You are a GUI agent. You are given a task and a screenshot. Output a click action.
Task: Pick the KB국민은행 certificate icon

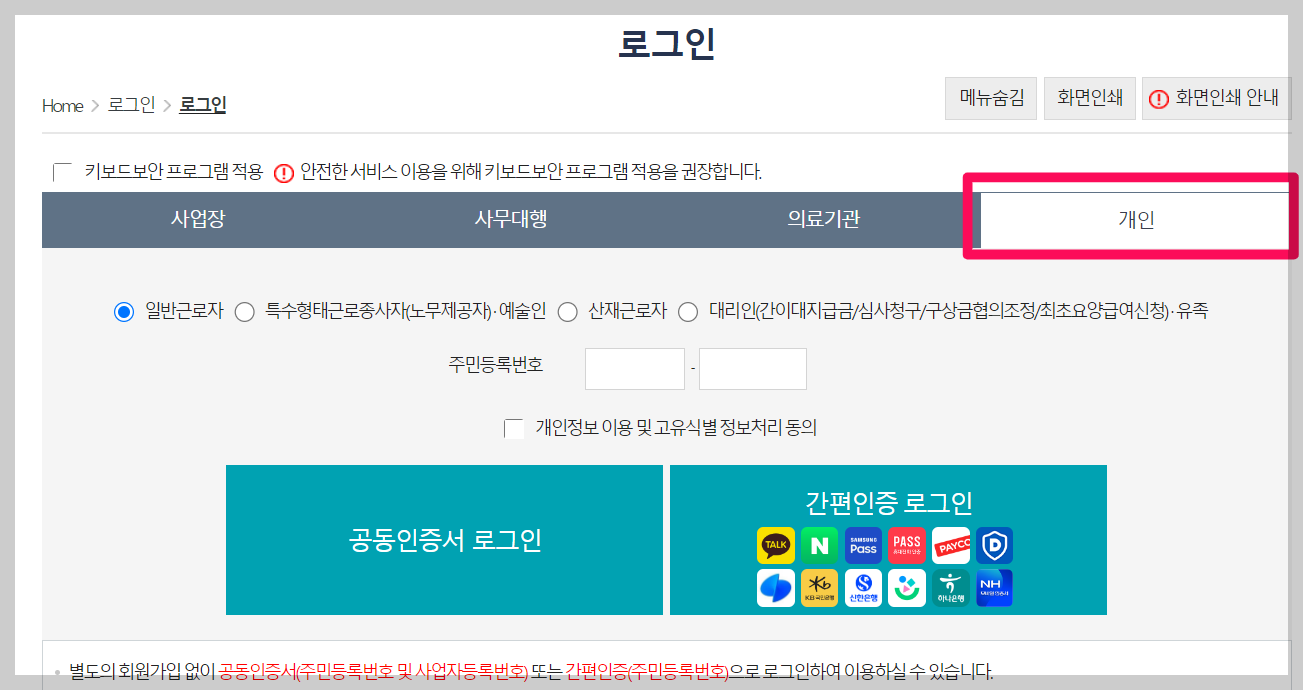[x=819, y=587]
